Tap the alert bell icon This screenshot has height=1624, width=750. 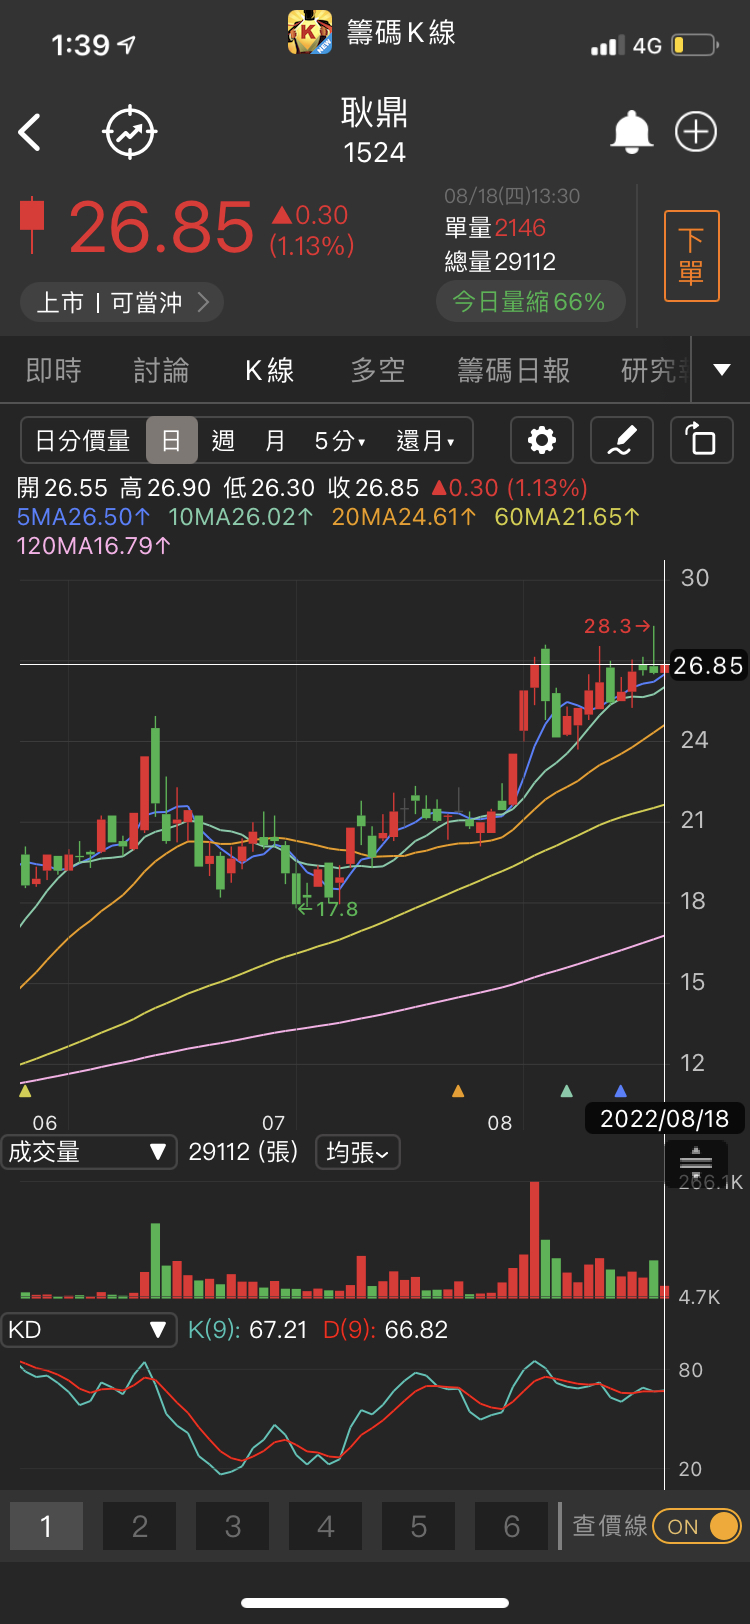[631, 132]
